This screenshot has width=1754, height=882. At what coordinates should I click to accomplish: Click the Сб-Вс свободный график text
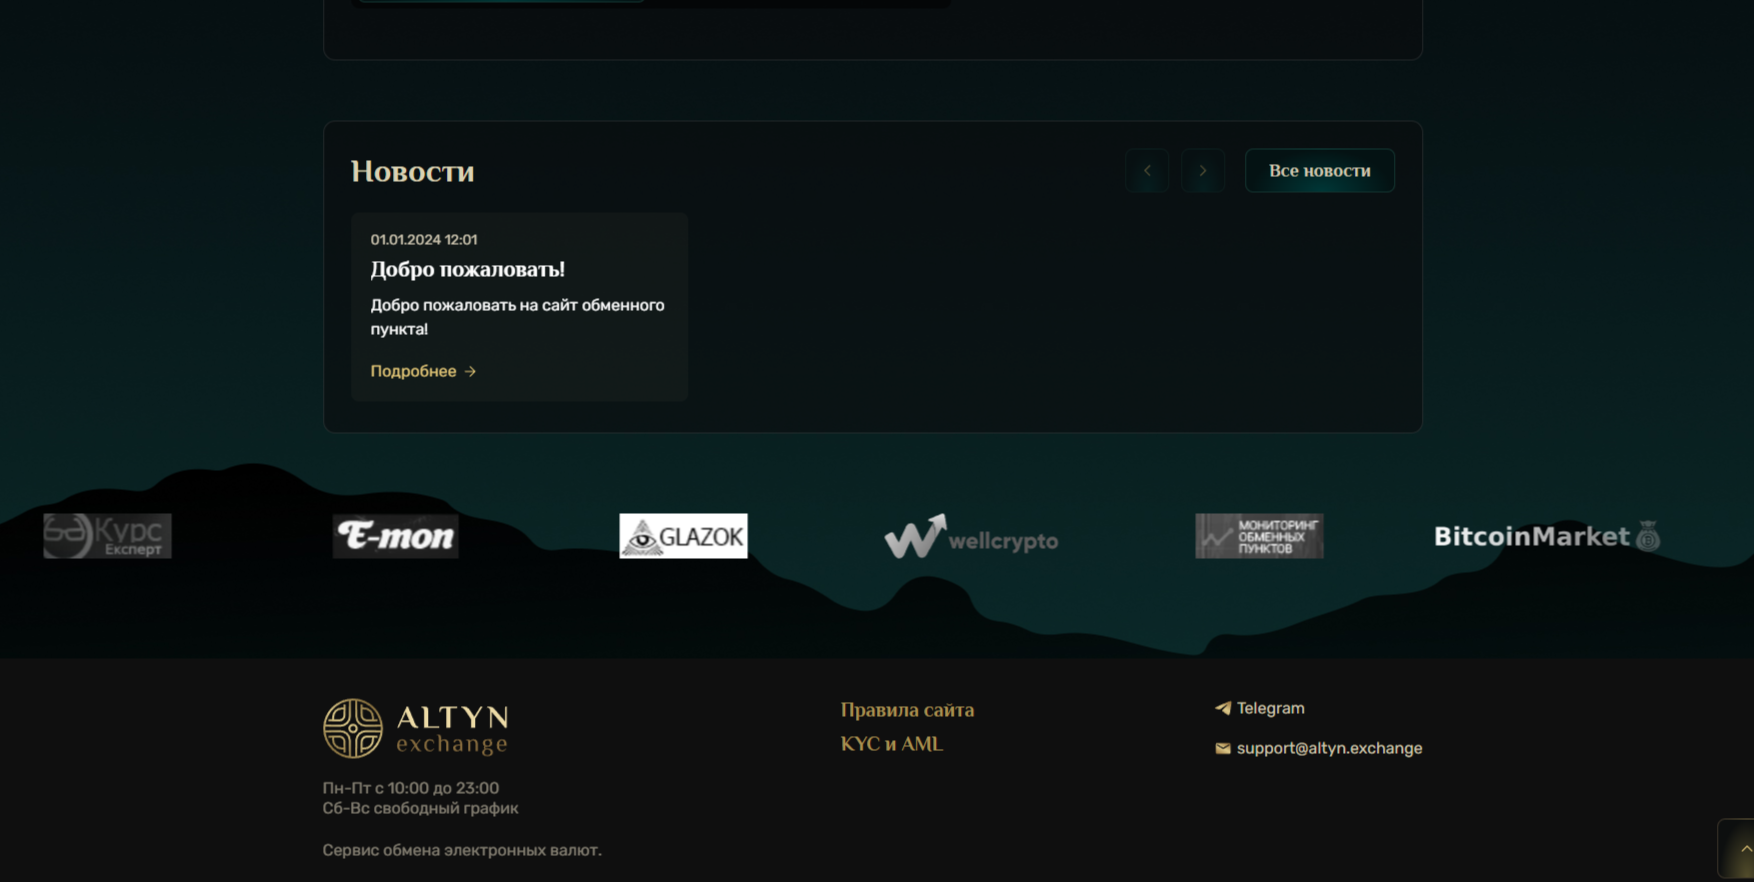420,808
